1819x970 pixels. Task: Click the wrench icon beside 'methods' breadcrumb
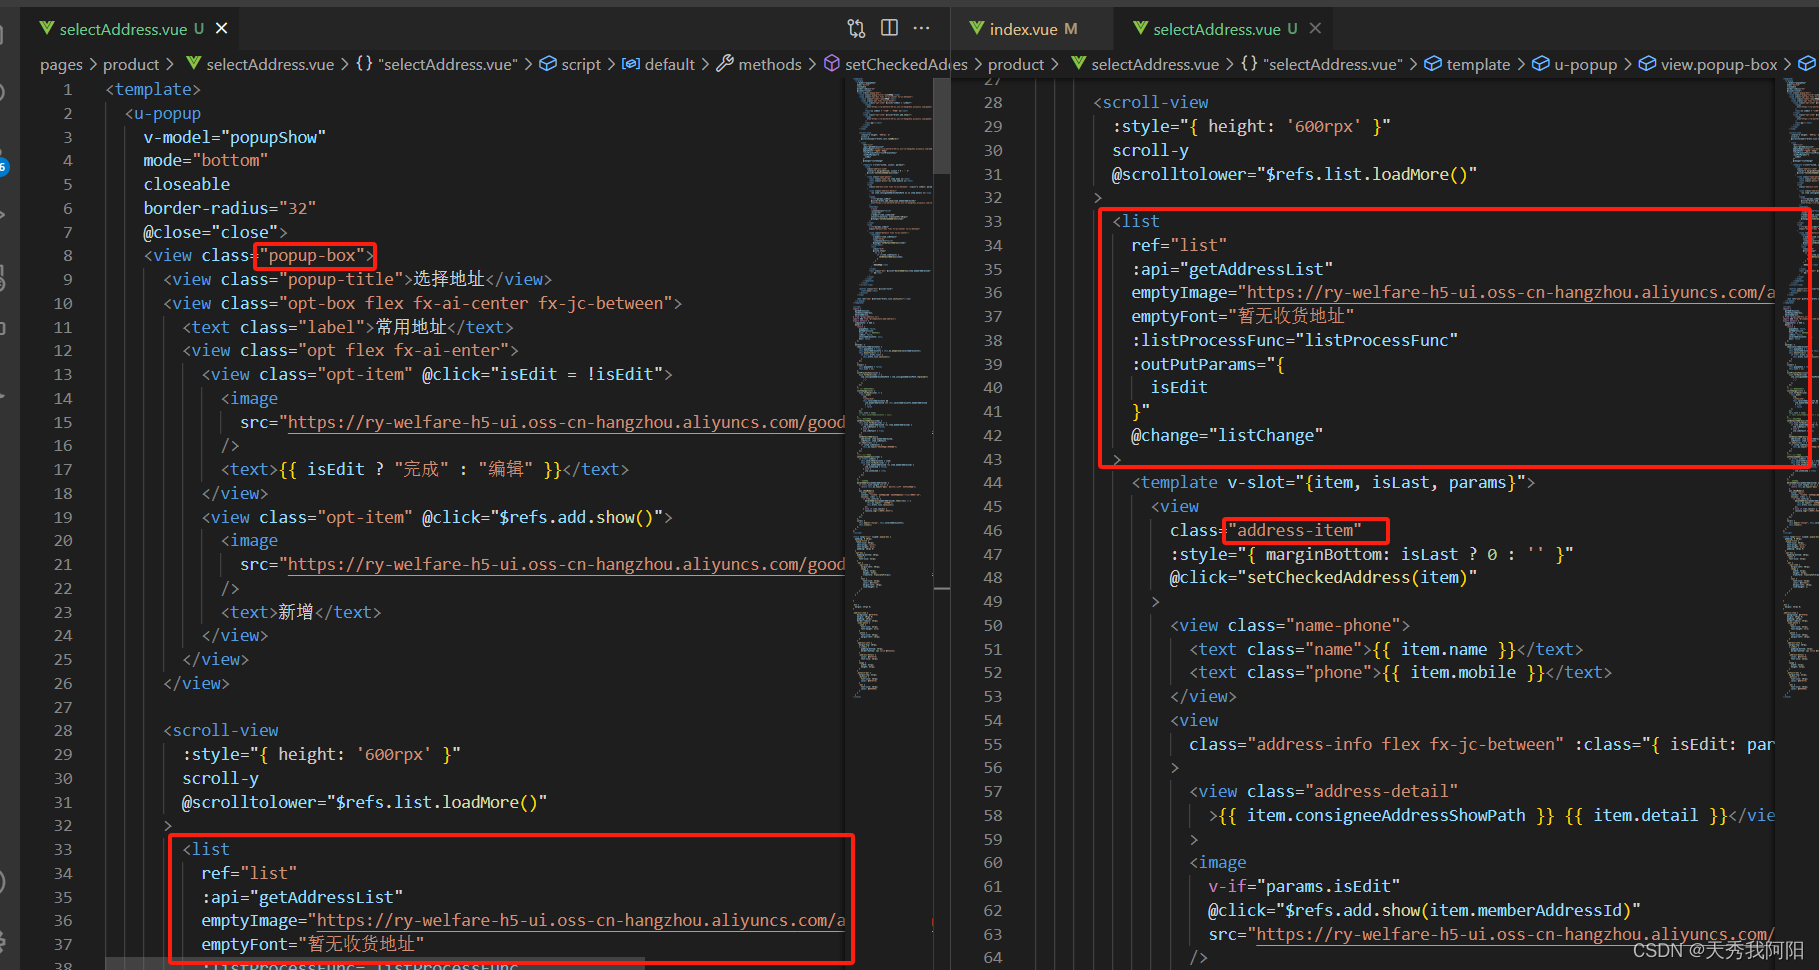click(725, 64)
